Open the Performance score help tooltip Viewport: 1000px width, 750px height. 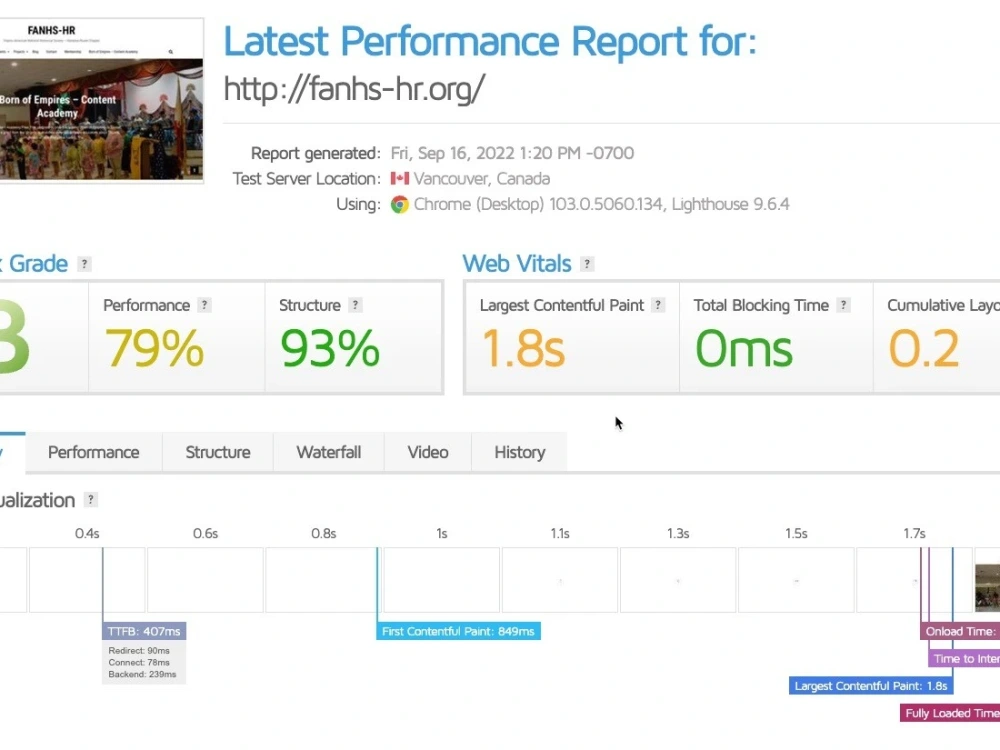[x=204, y=305]
